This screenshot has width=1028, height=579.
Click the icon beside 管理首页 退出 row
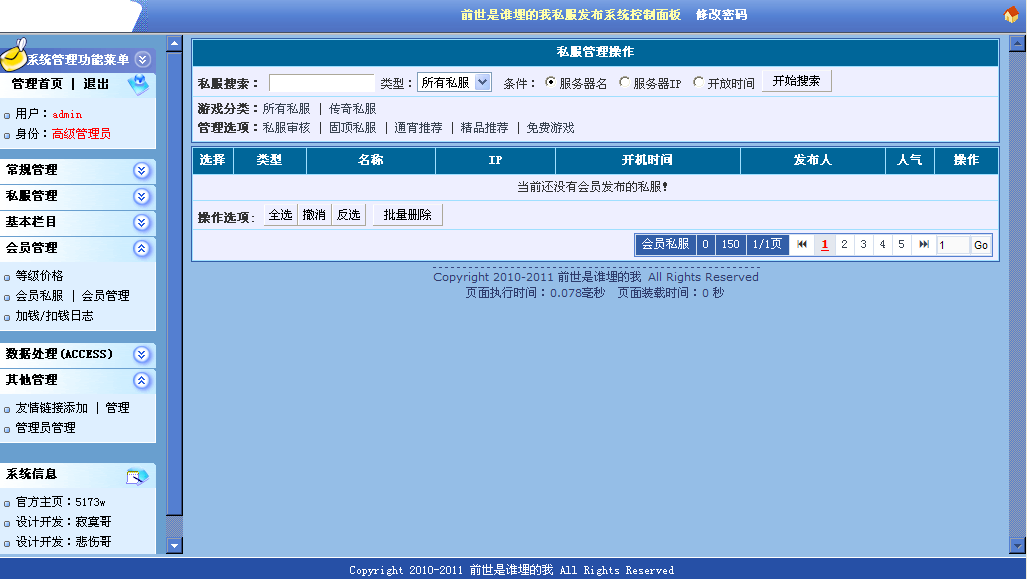[x=138, y=86]
